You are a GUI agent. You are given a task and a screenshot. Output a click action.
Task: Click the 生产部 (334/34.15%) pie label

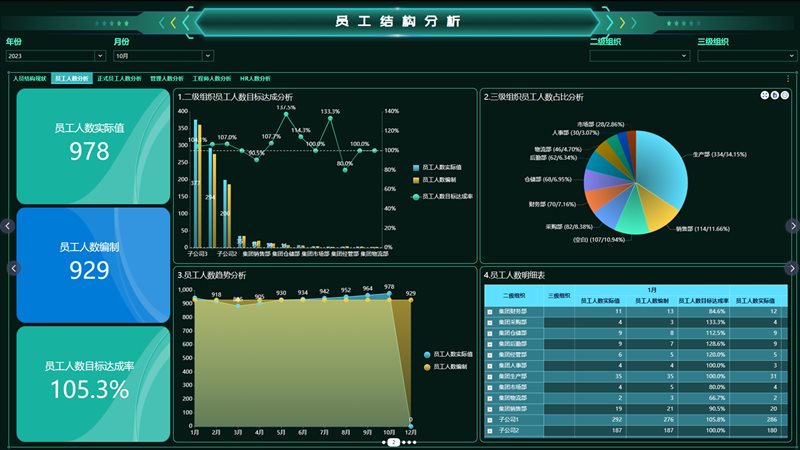[719, 154]
